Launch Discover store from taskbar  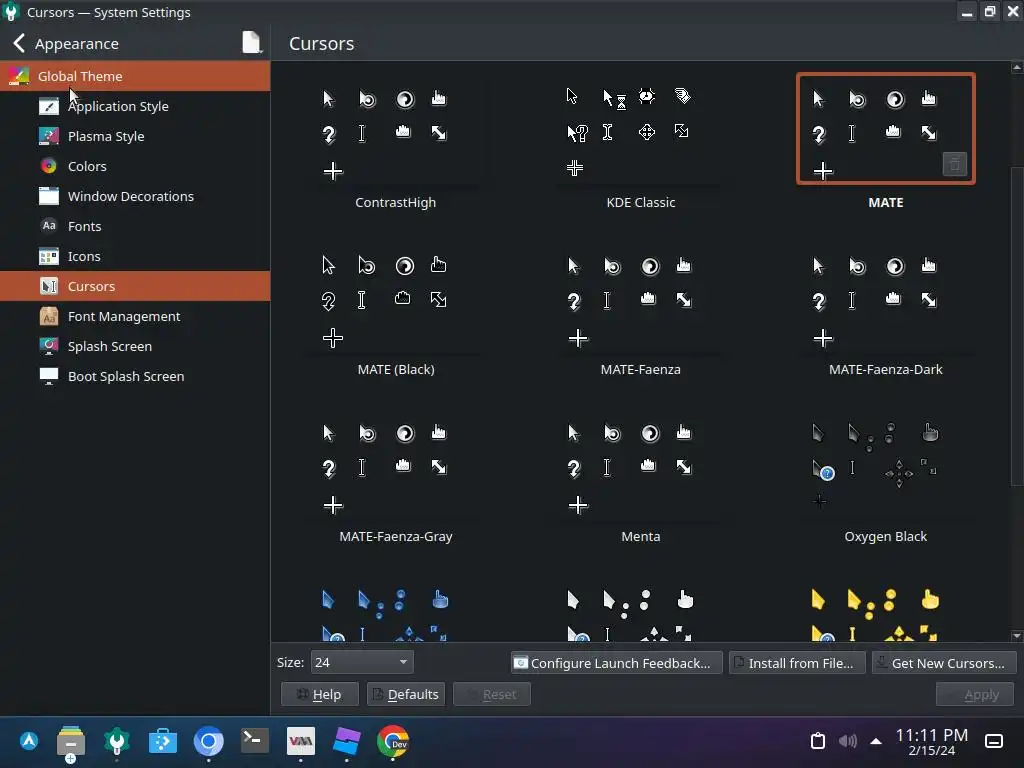[163, 741]
